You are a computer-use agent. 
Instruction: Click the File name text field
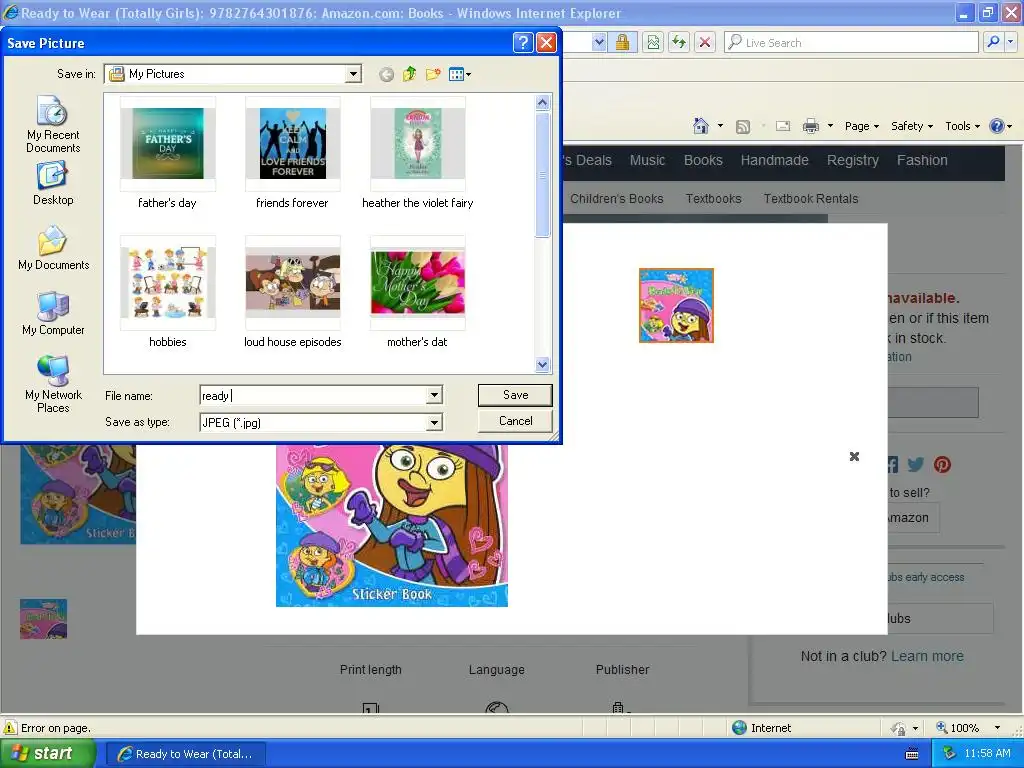(313, 395)
